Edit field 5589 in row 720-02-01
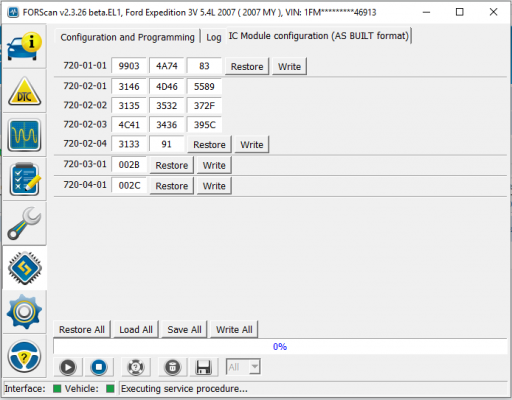This screenshot has width=512, height=400. coord(204,86)
